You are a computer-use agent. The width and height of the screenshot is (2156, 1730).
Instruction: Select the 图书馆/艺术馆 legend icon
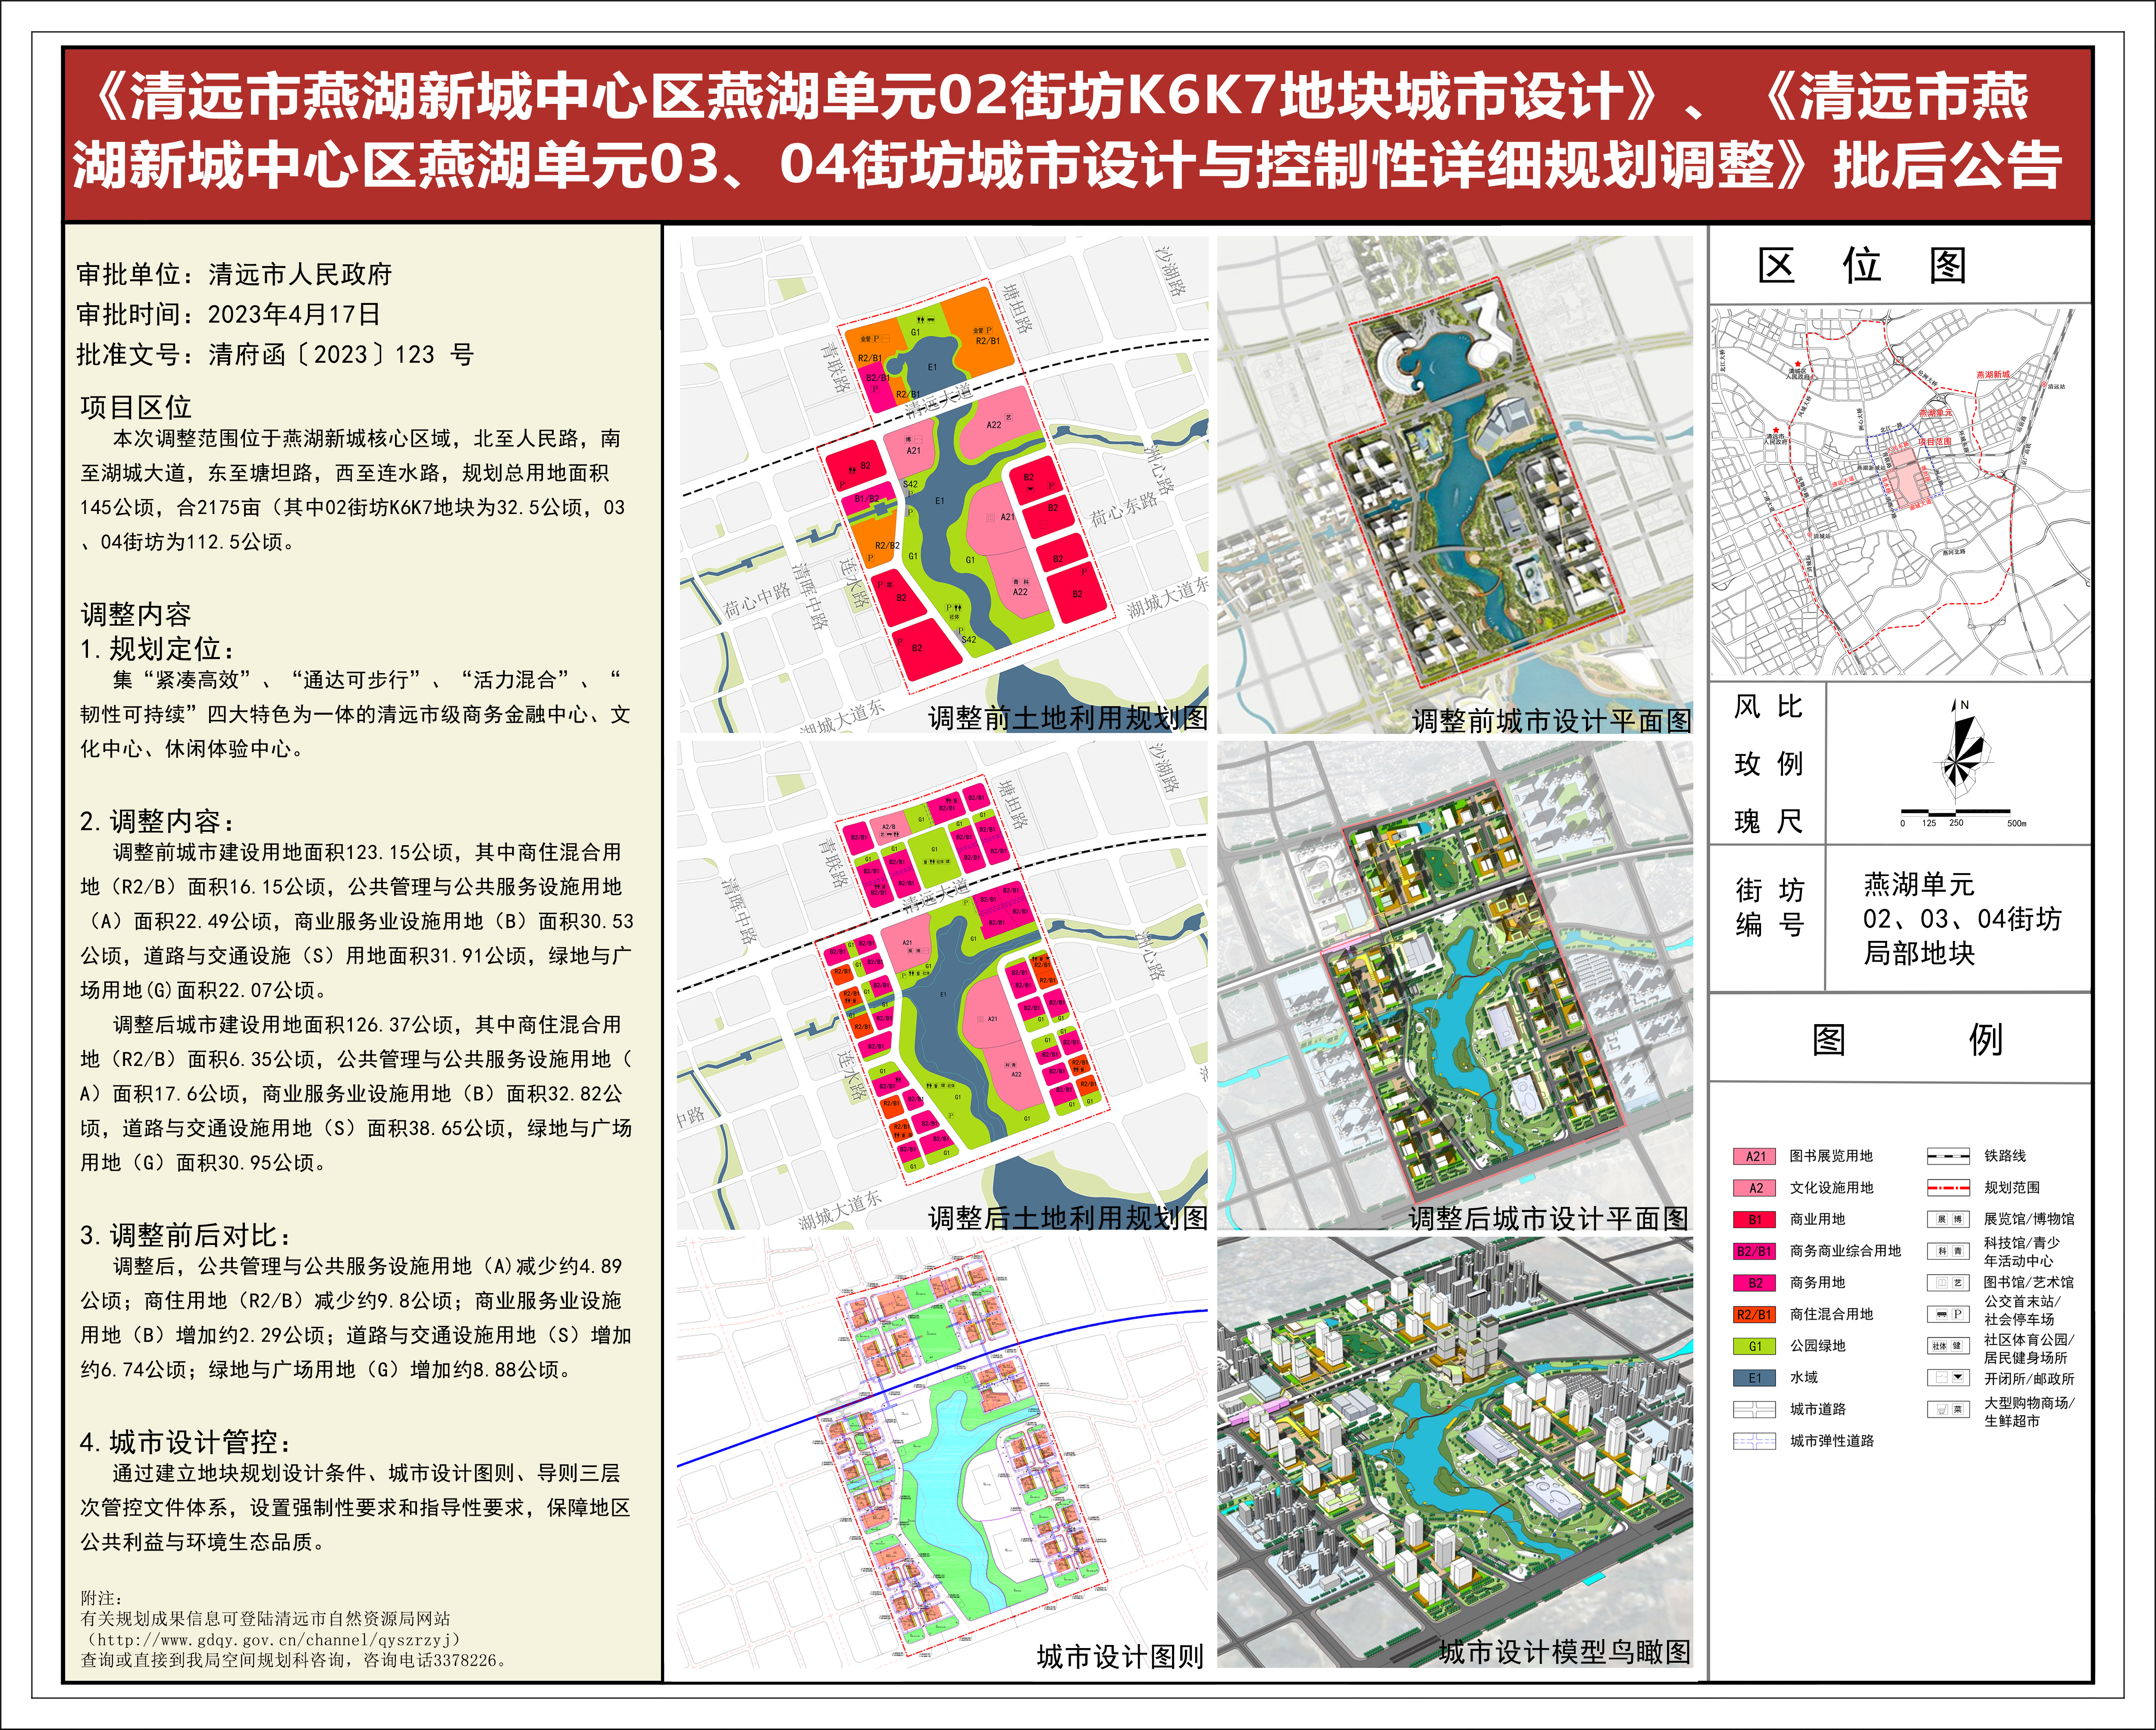[1948, 1283]
